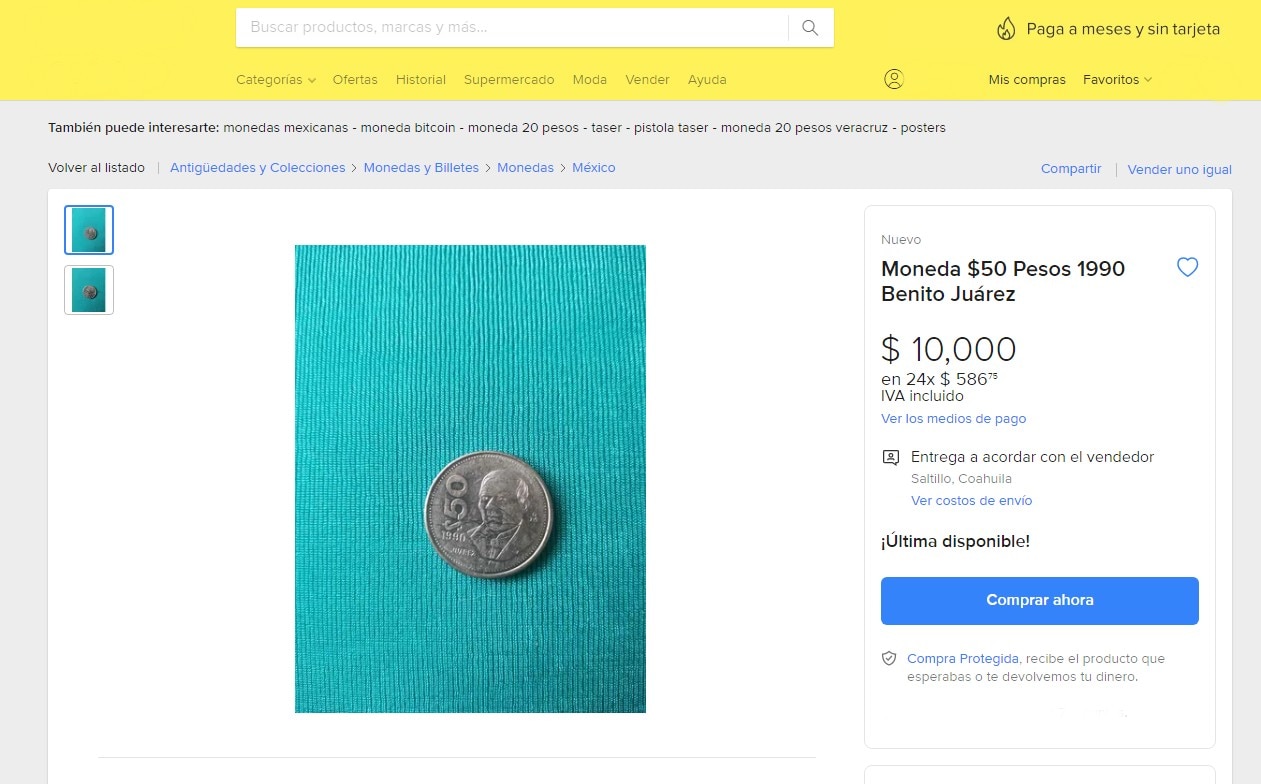1261x784 pixels.
Task: Click Compartir to share listing
Action: click(x=1070, y=169)
